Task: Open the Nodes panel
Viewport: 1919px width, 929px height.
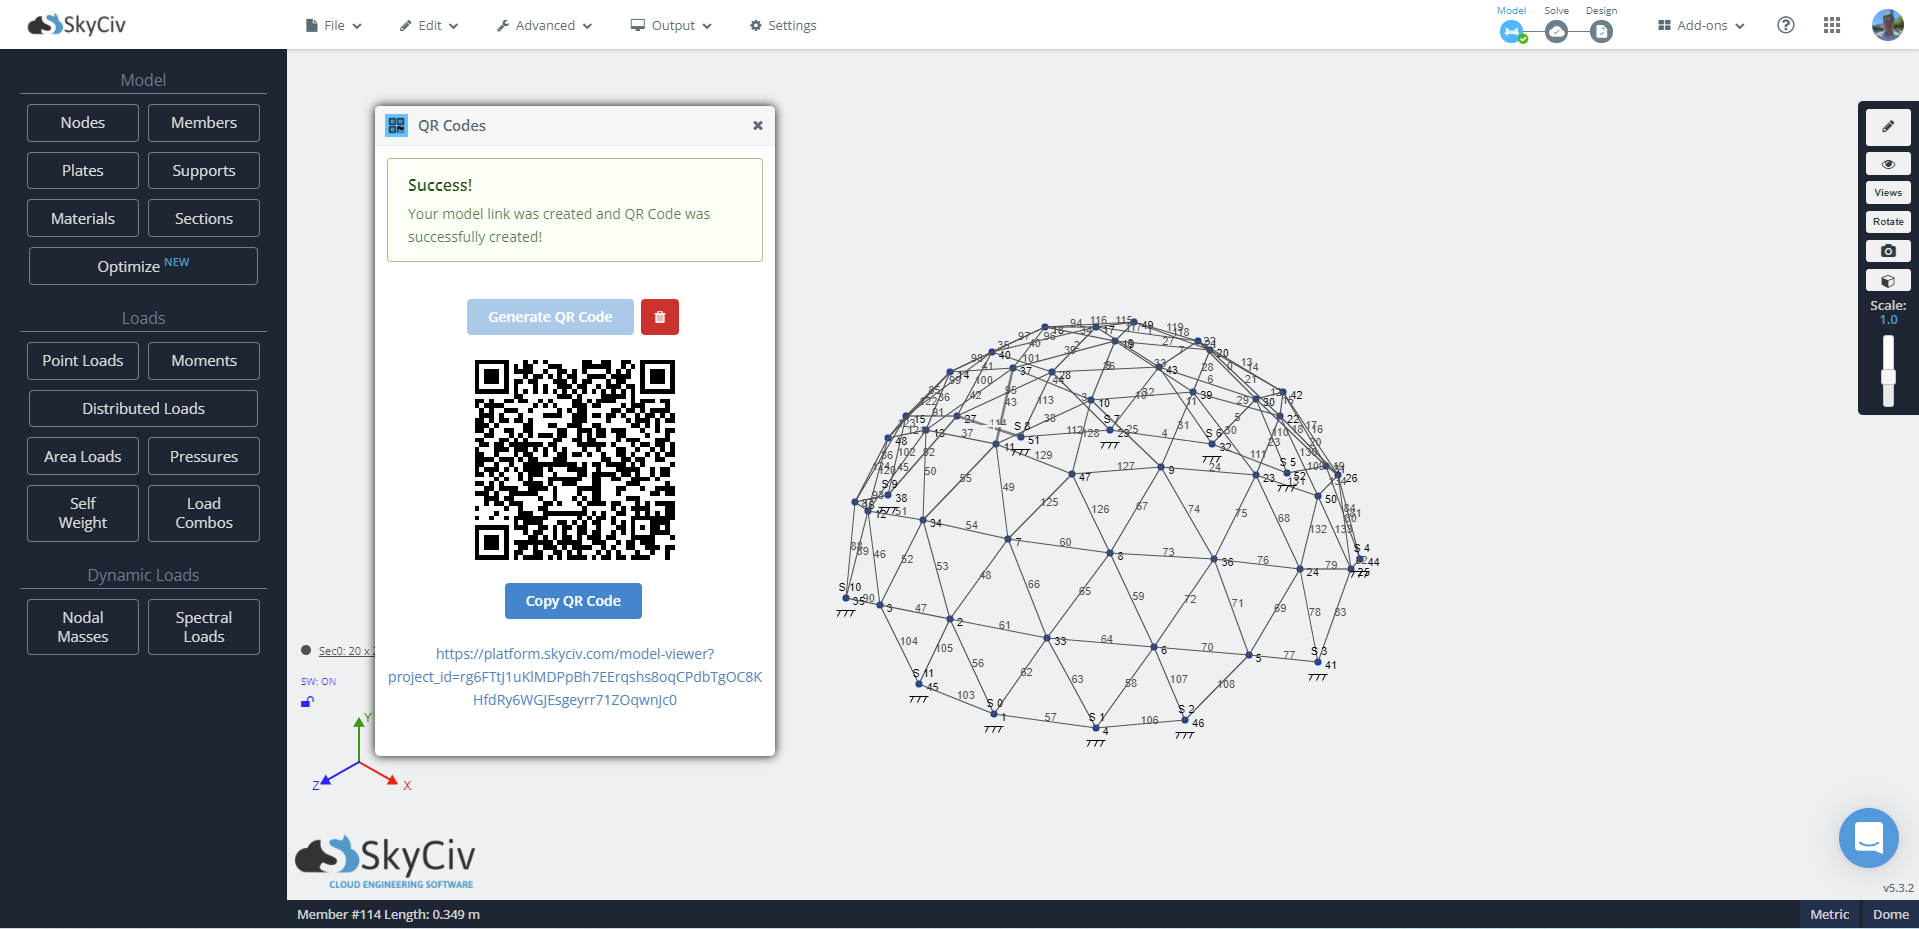Action: pyautogui.click(x=83, y=123)
